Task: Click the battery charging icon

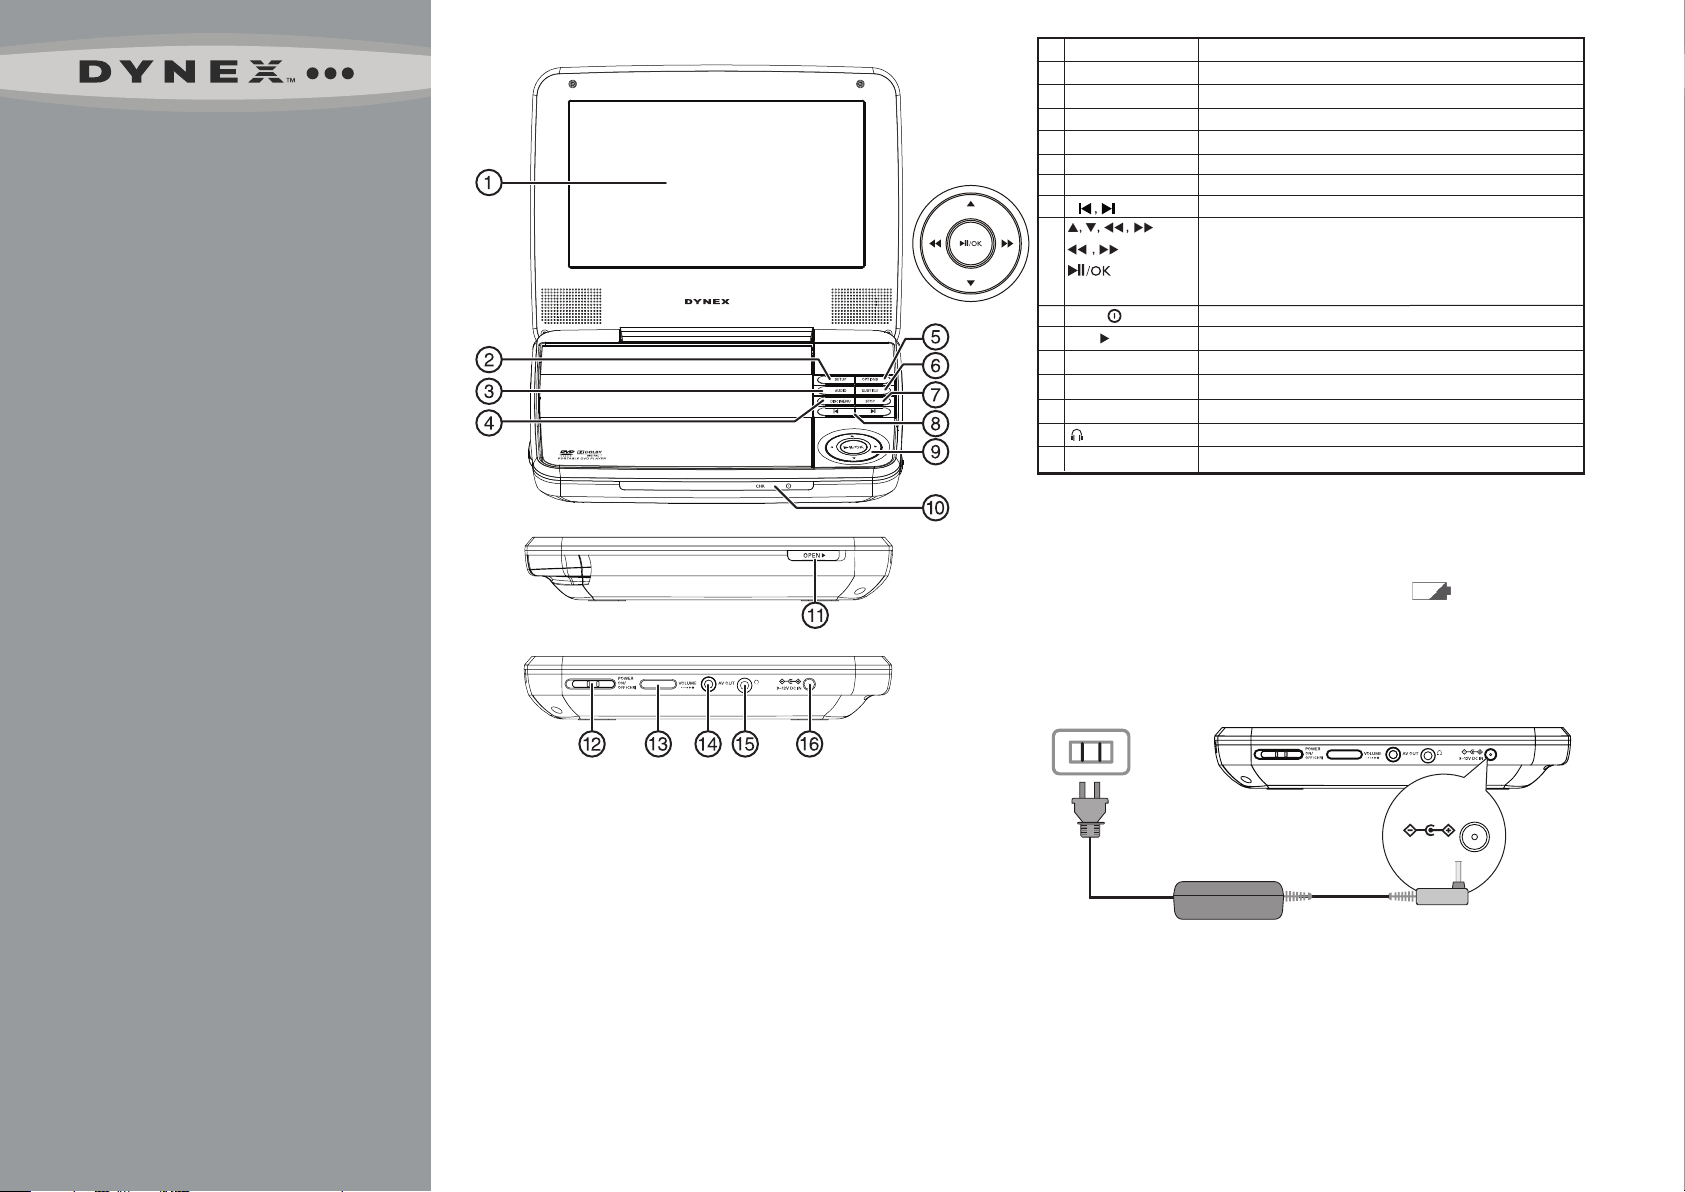Action: [1431, 592]
